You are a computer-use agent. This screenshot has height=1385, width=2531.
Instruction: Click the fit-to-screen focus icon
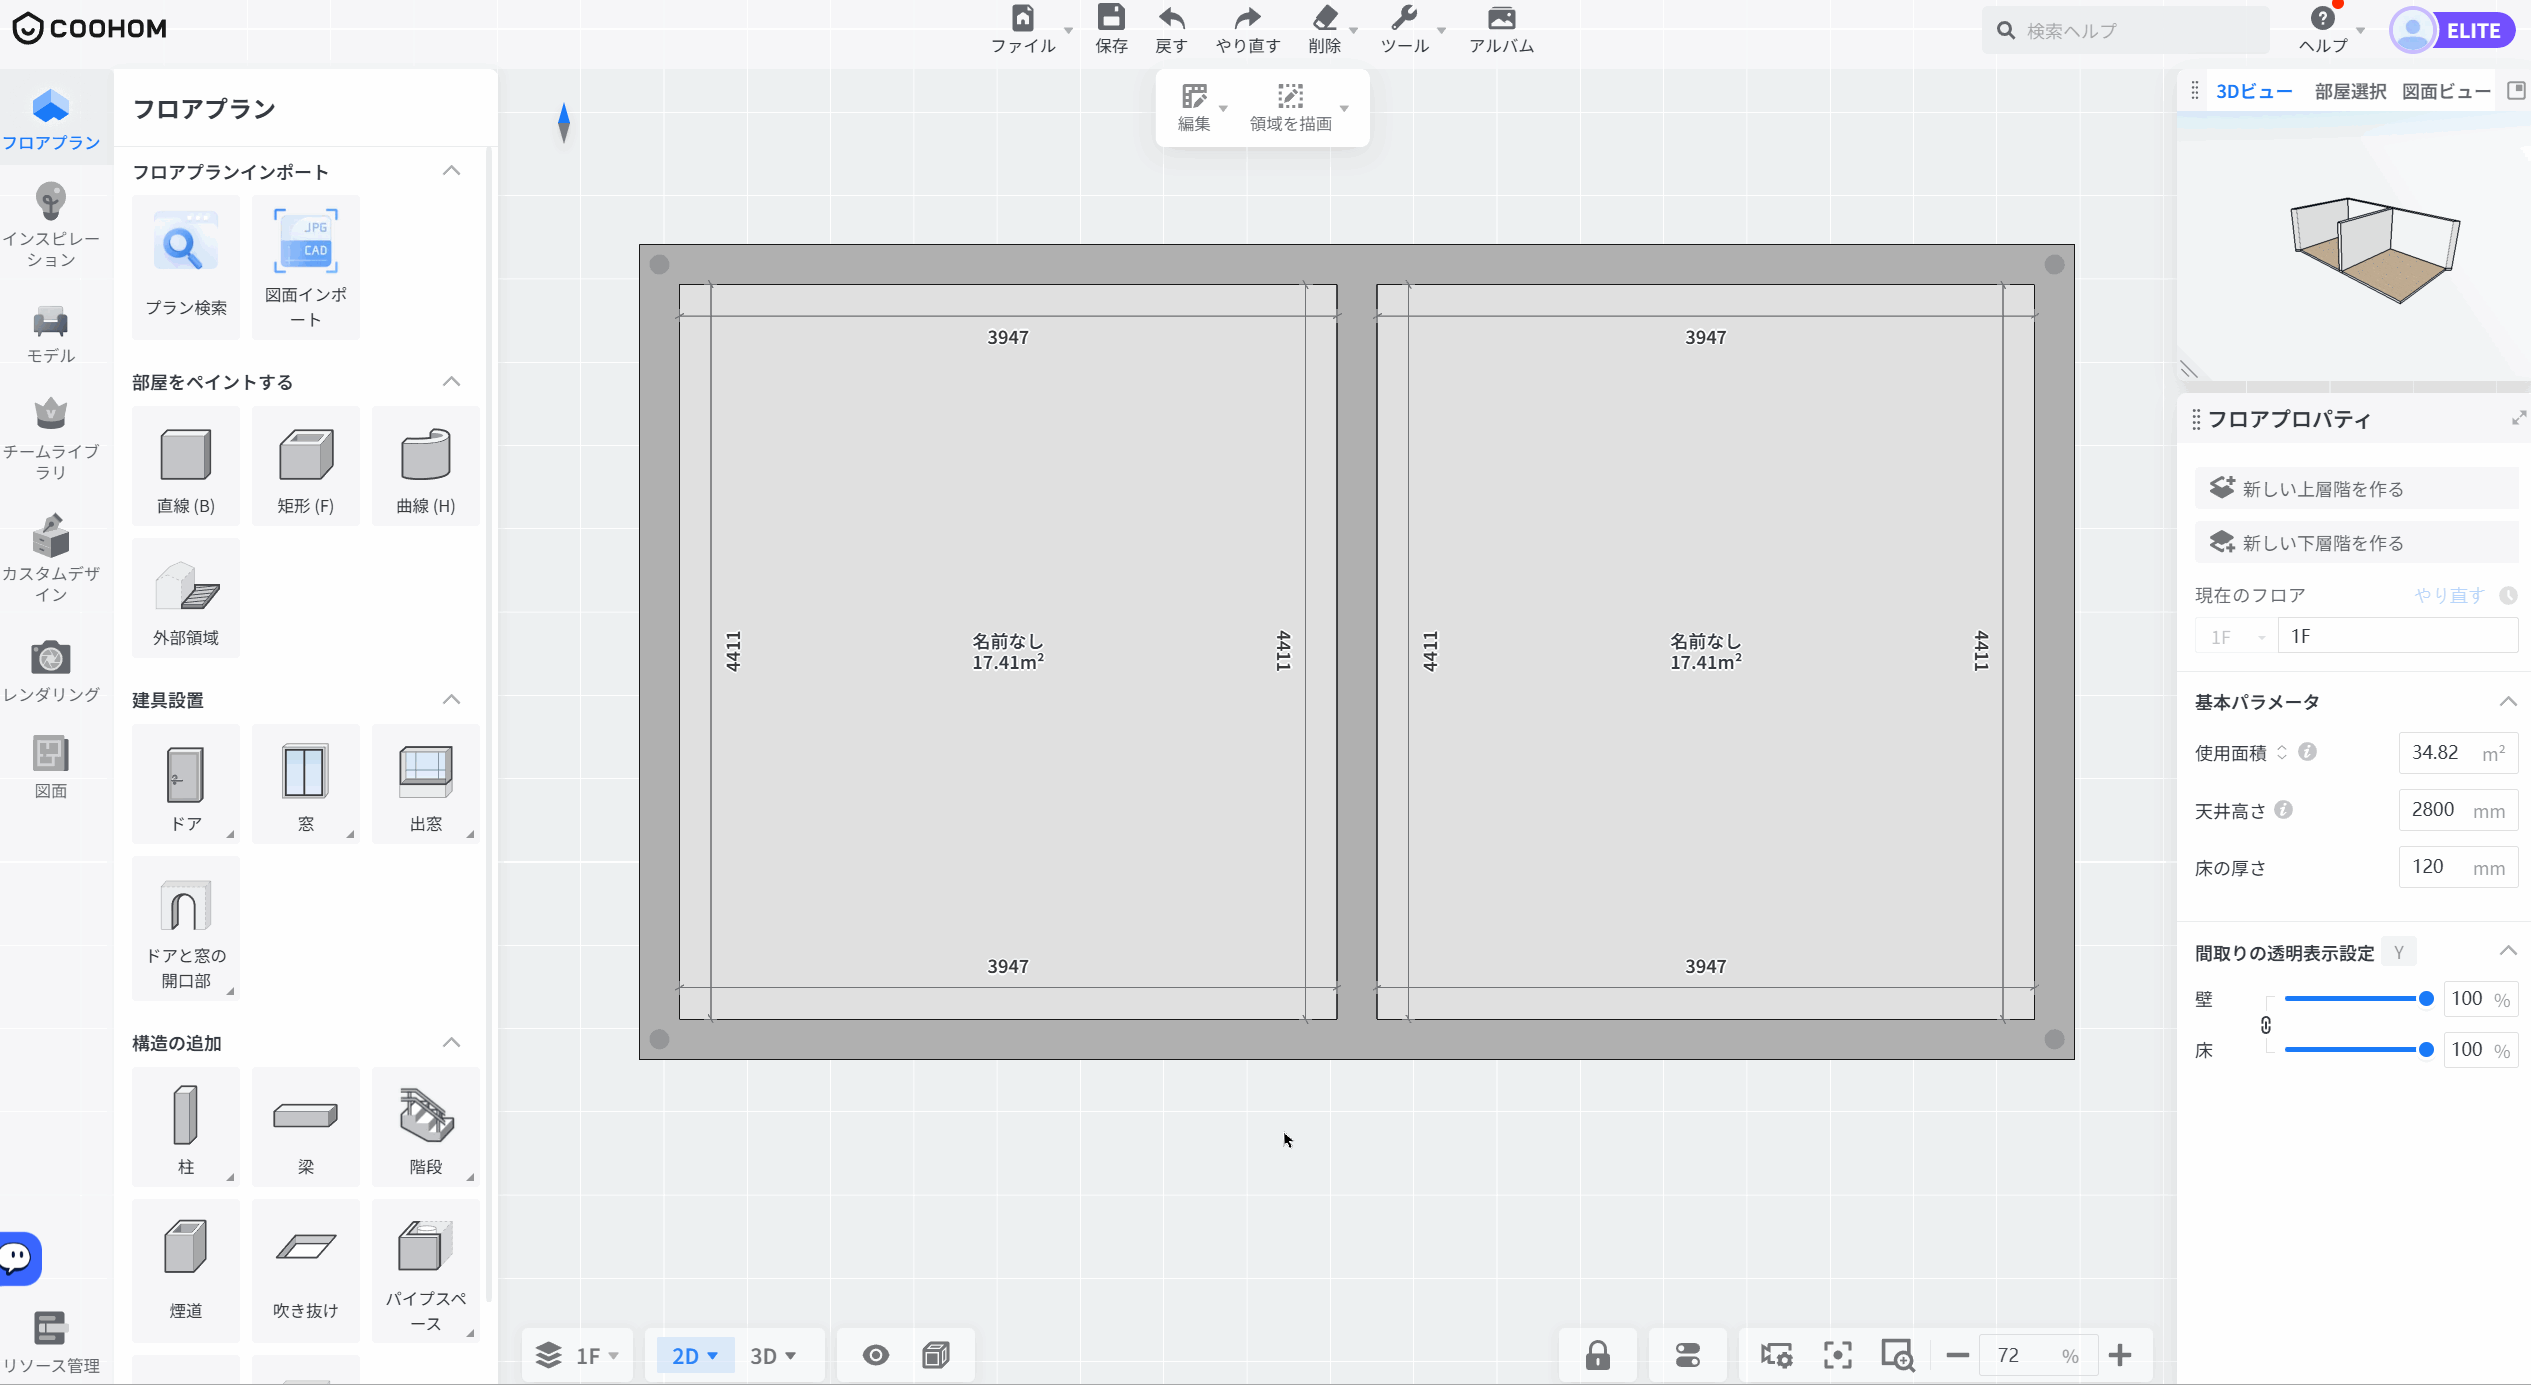coord(1837,1355)
